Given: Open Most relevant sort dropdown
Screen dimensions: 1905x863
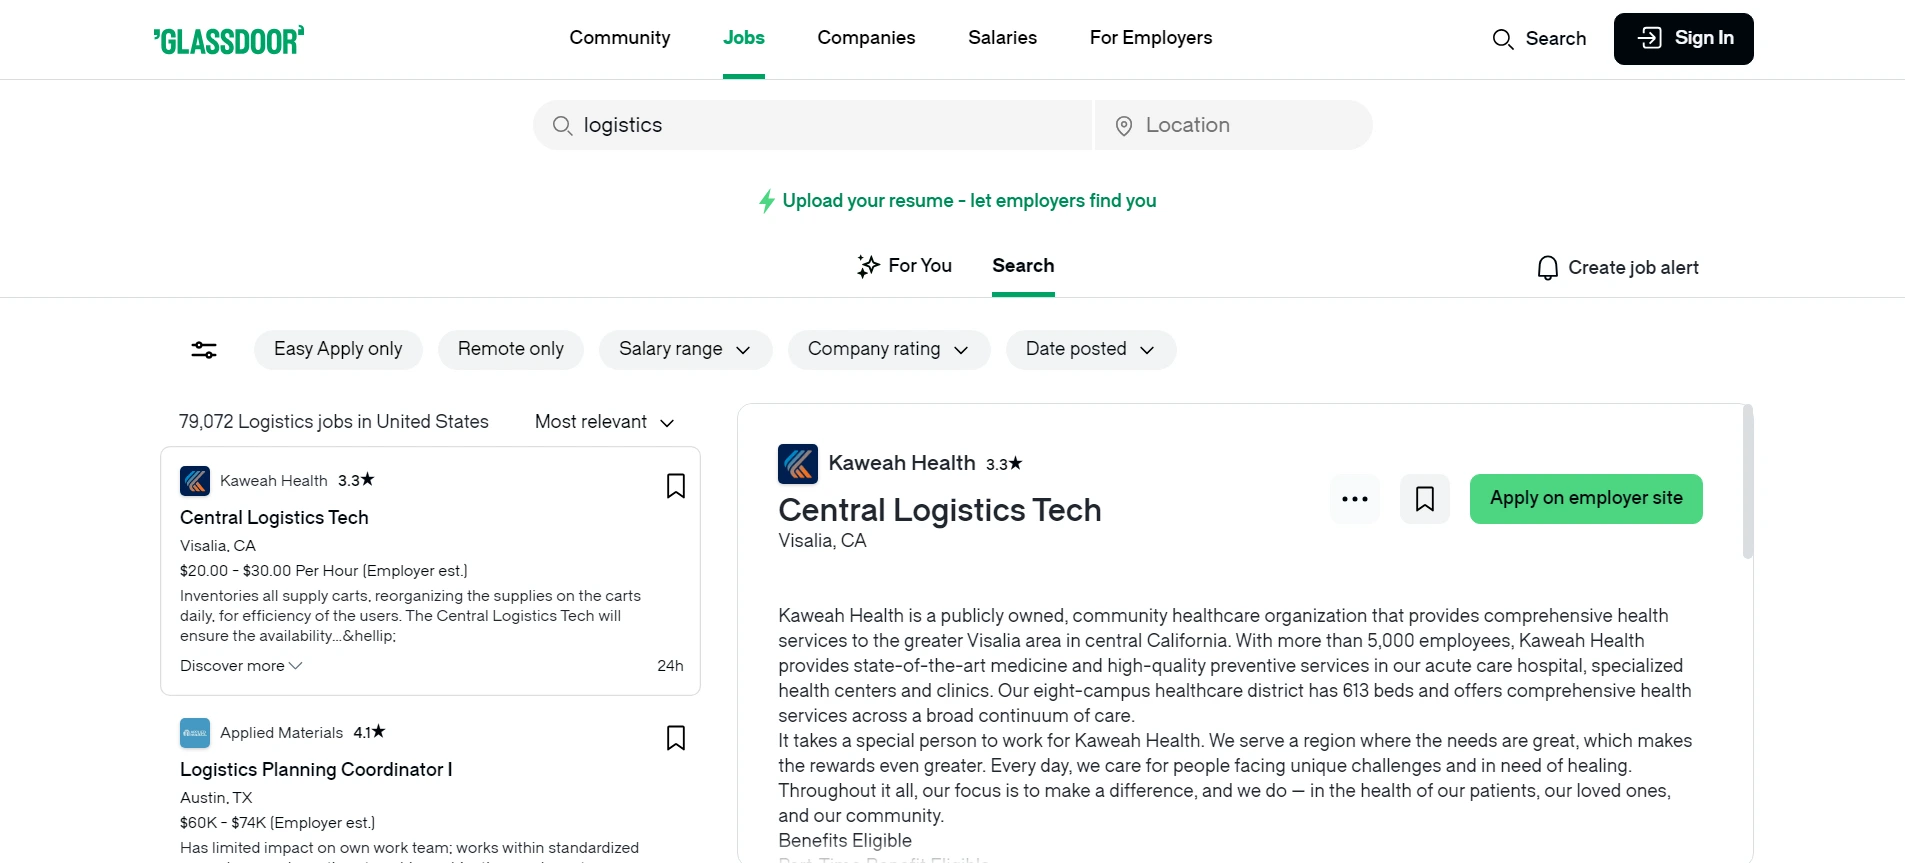Looking at the screenshot, I should point(605,422).
